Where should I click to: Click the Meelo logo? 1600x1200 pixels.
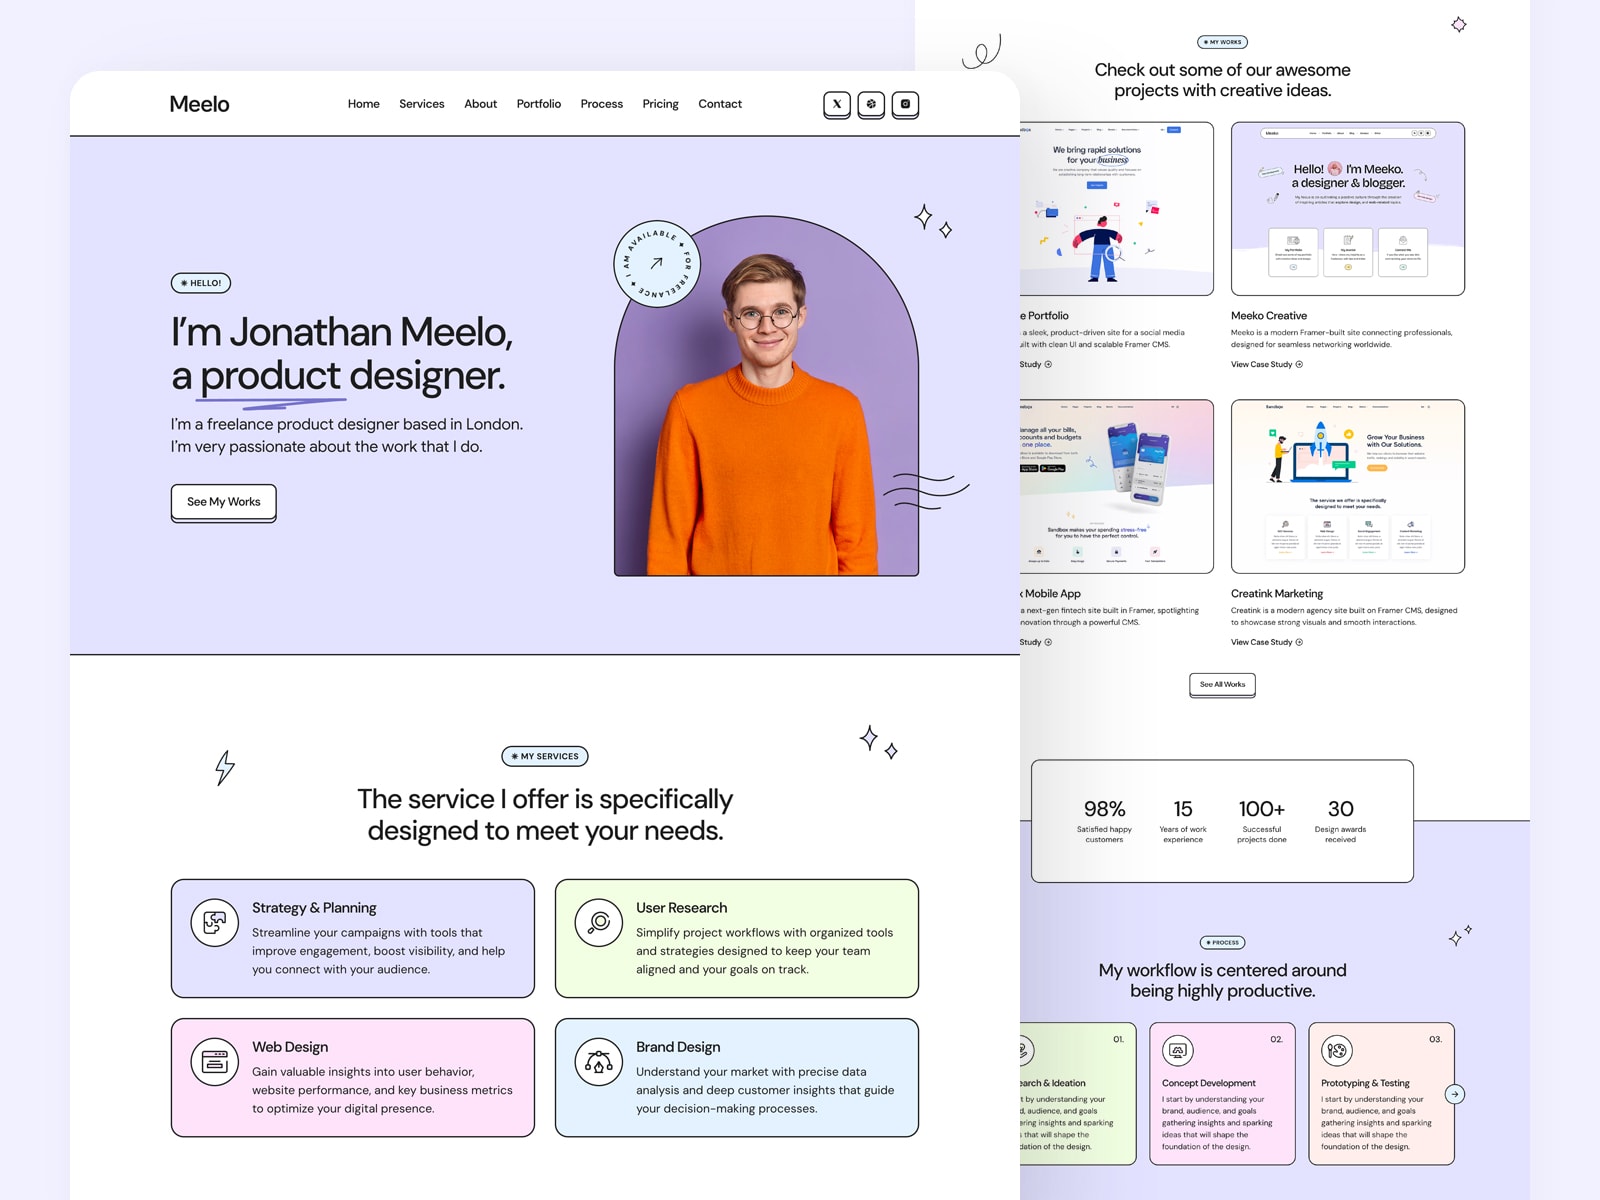point(199,104)
